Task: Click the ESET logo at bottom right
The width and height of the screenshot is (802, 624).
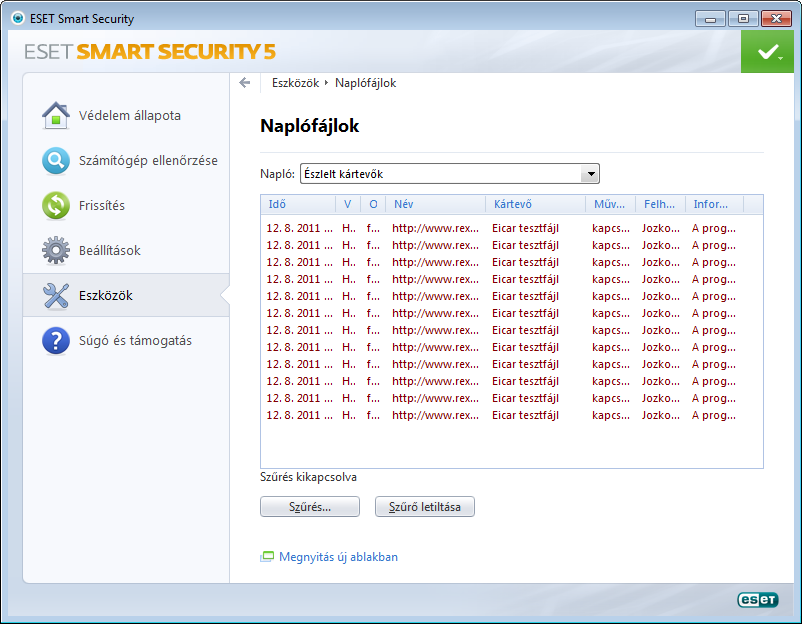Action: coord(758,599)
